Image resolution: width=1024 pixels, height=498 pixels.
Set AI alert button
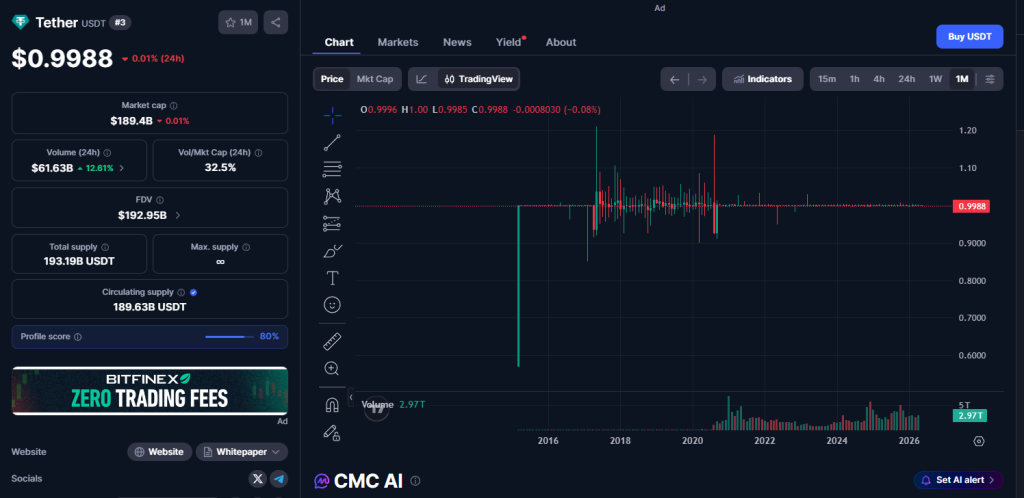pyautogui.click(x=958, y=480)
